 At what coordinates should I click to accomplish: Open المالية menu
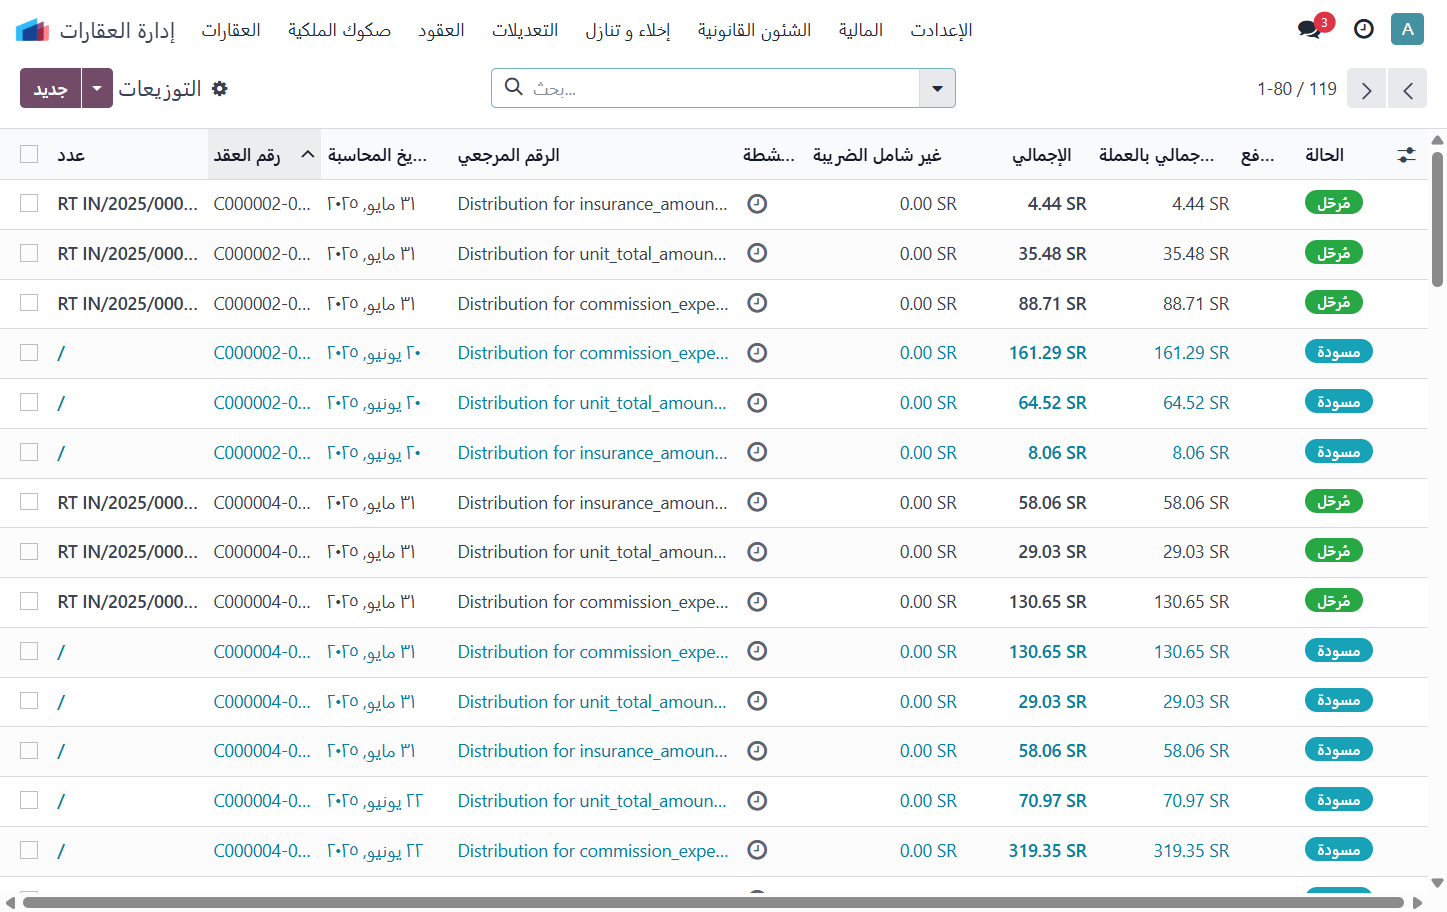tap(861, 30)
